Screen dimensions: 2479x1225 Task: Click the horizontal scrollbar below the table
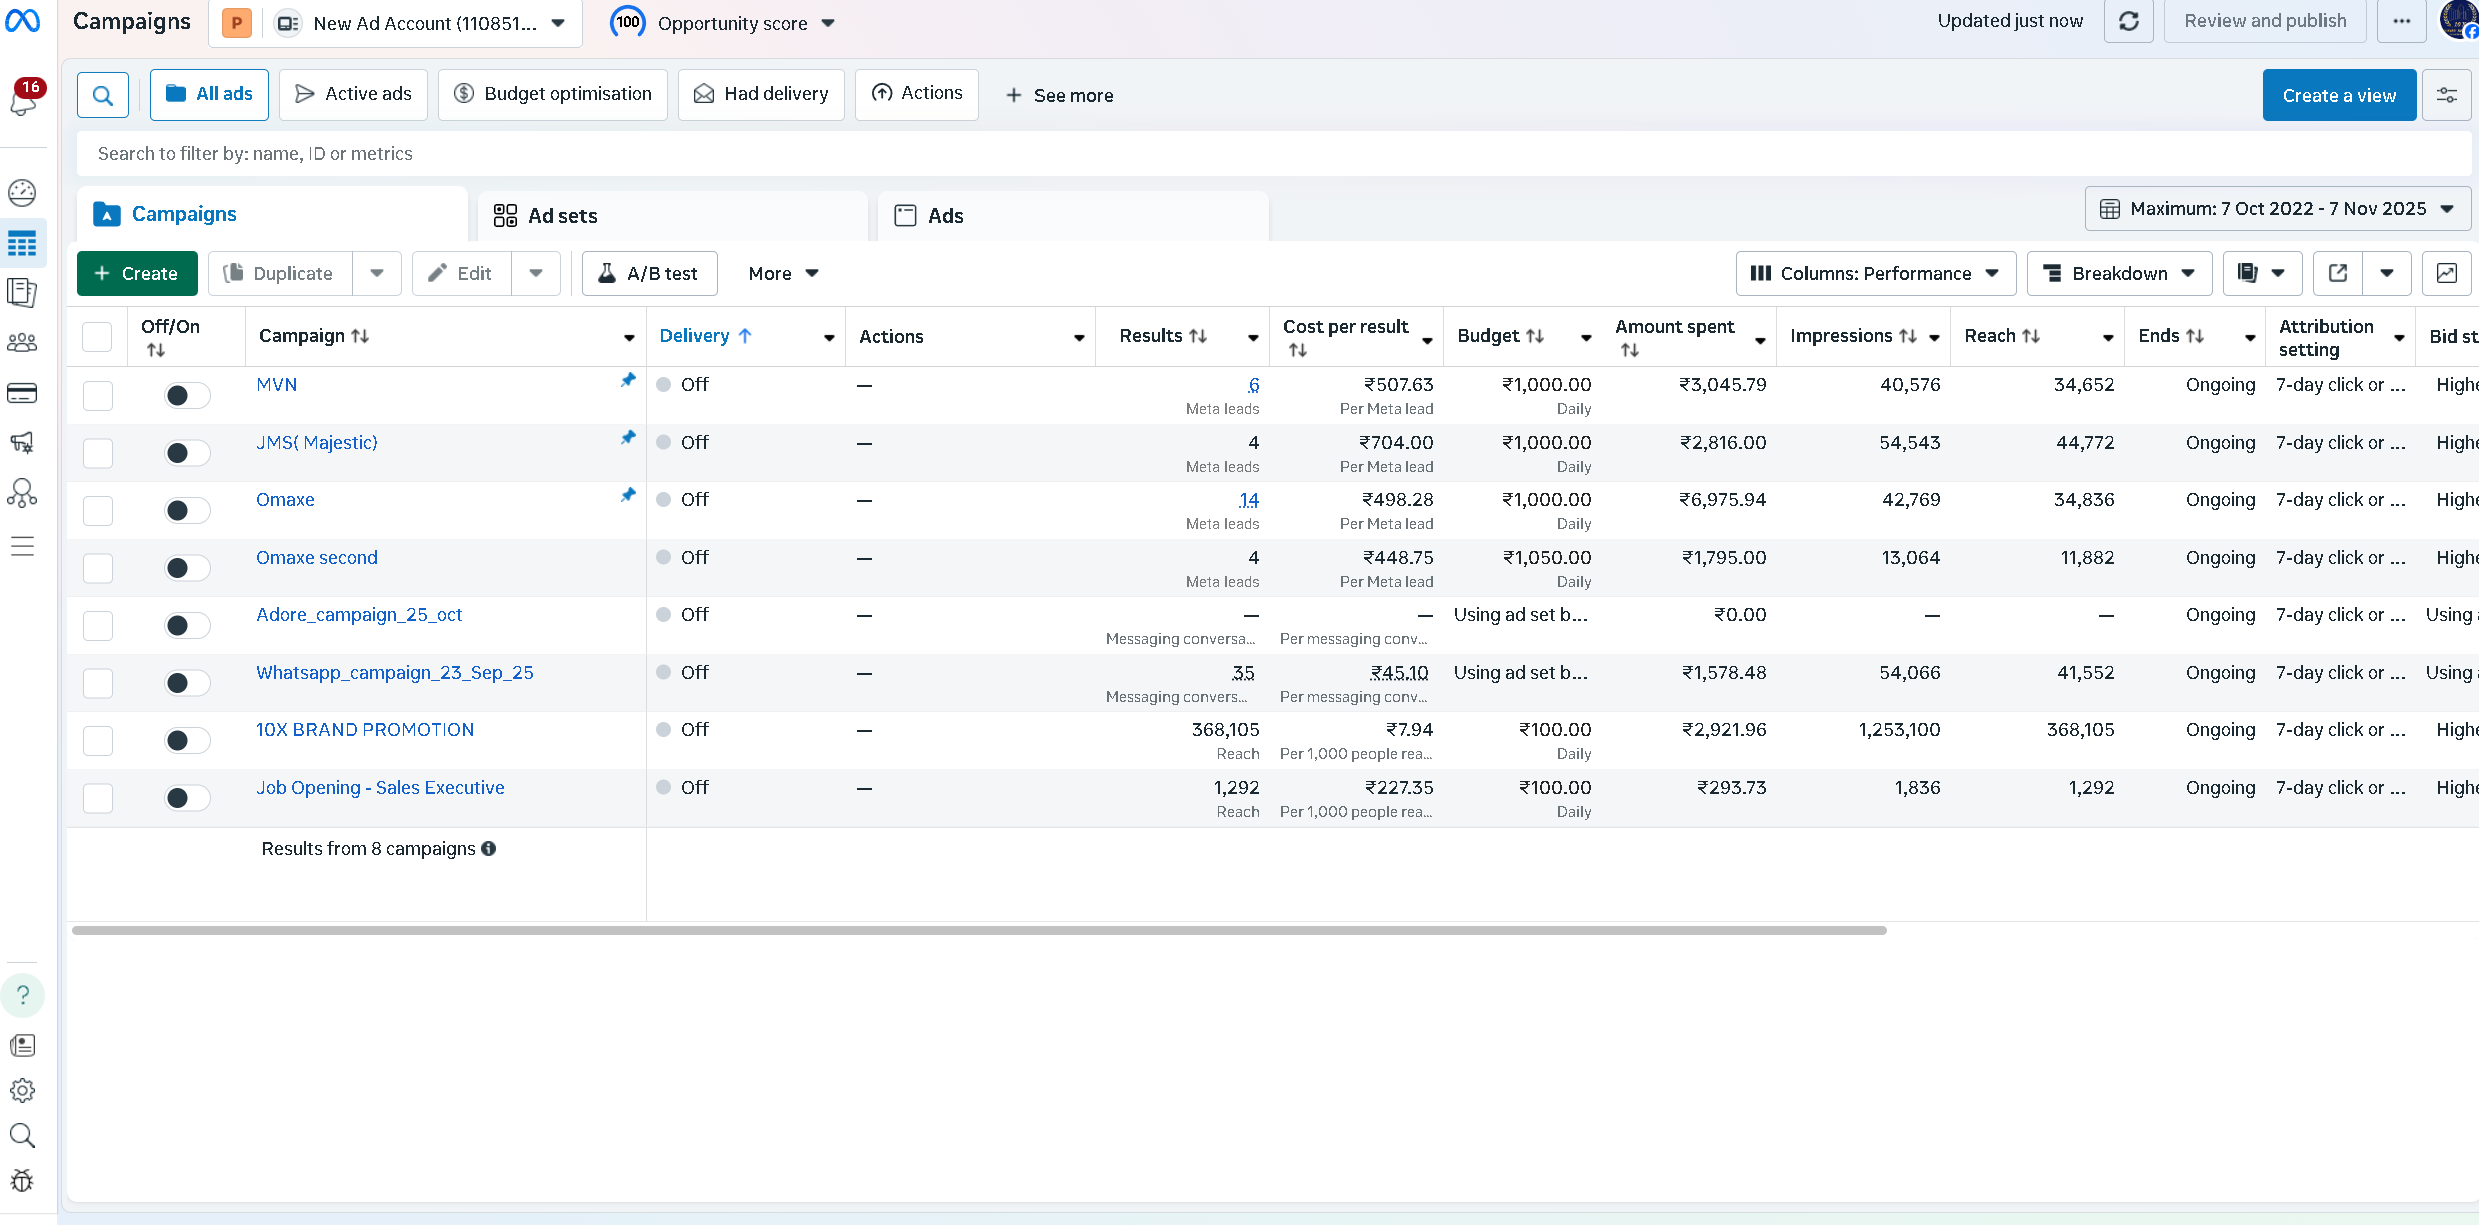point(978,930)
